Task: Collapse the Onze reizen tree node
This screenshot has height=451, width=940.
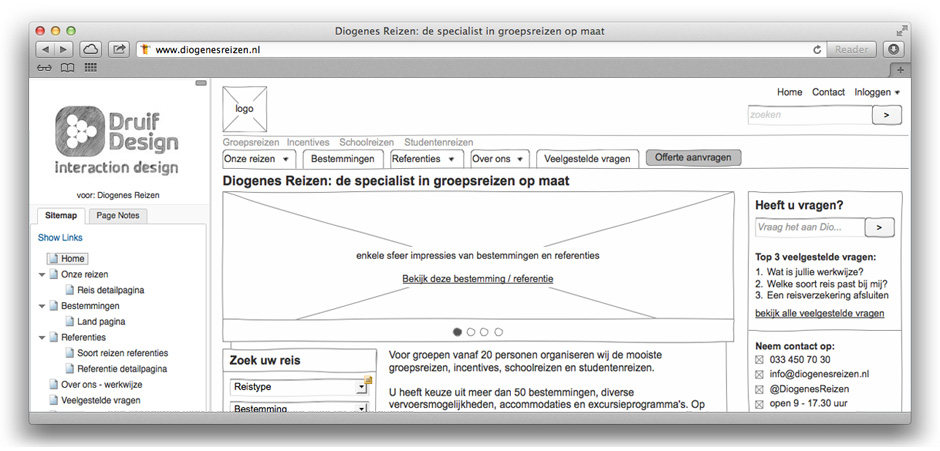Action: tap(42, 275)
